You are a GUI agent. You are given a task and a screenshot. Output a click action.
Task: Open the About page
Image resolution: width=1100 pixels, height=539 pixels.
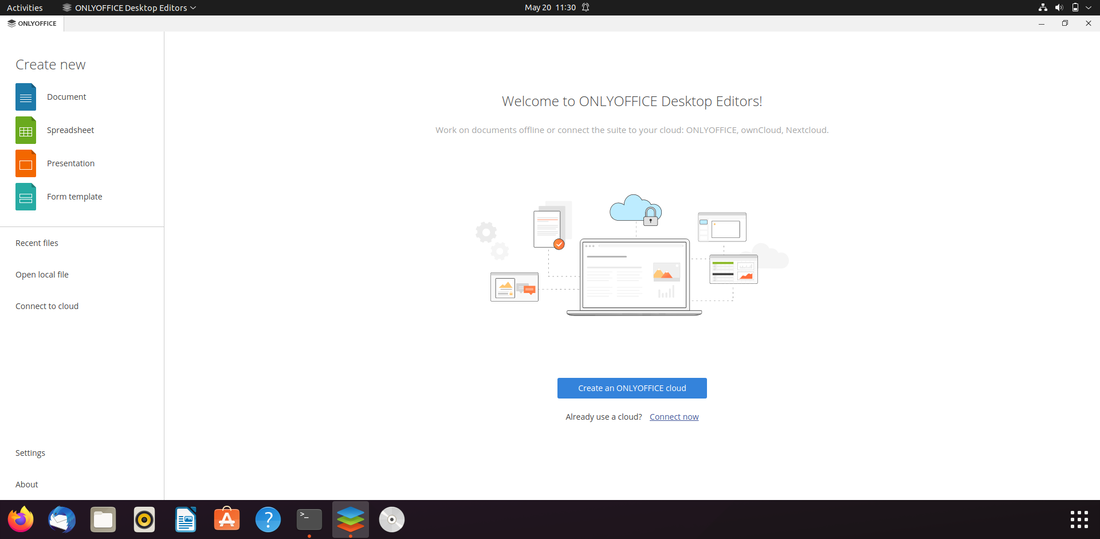(27, 484)
